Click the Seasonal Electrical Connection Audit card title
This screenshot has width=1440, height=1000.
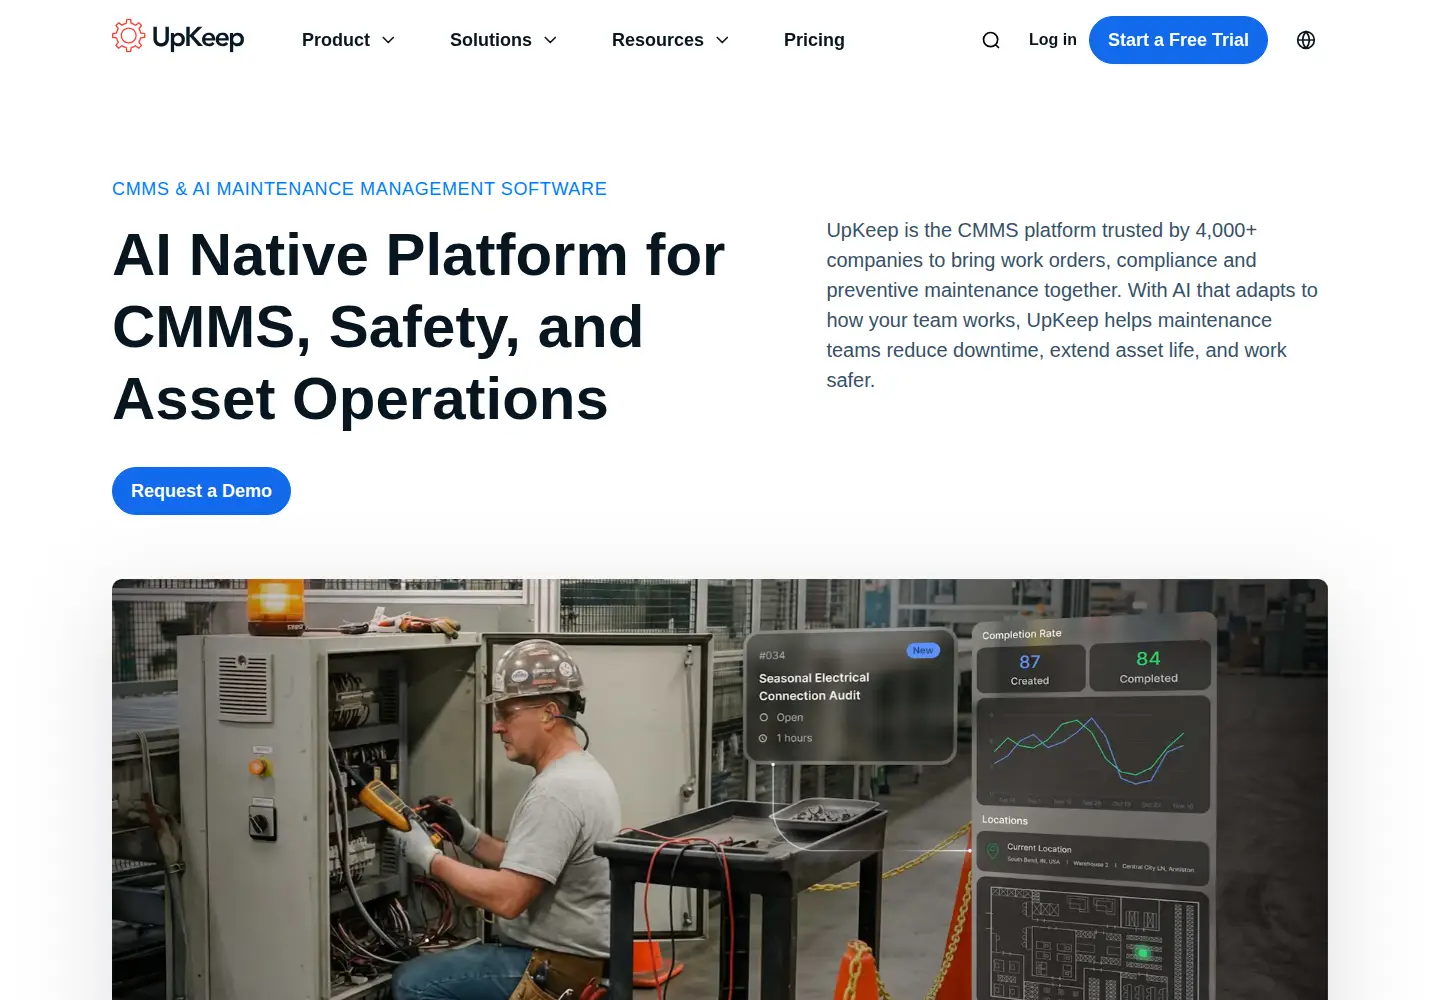pos(814,687)
